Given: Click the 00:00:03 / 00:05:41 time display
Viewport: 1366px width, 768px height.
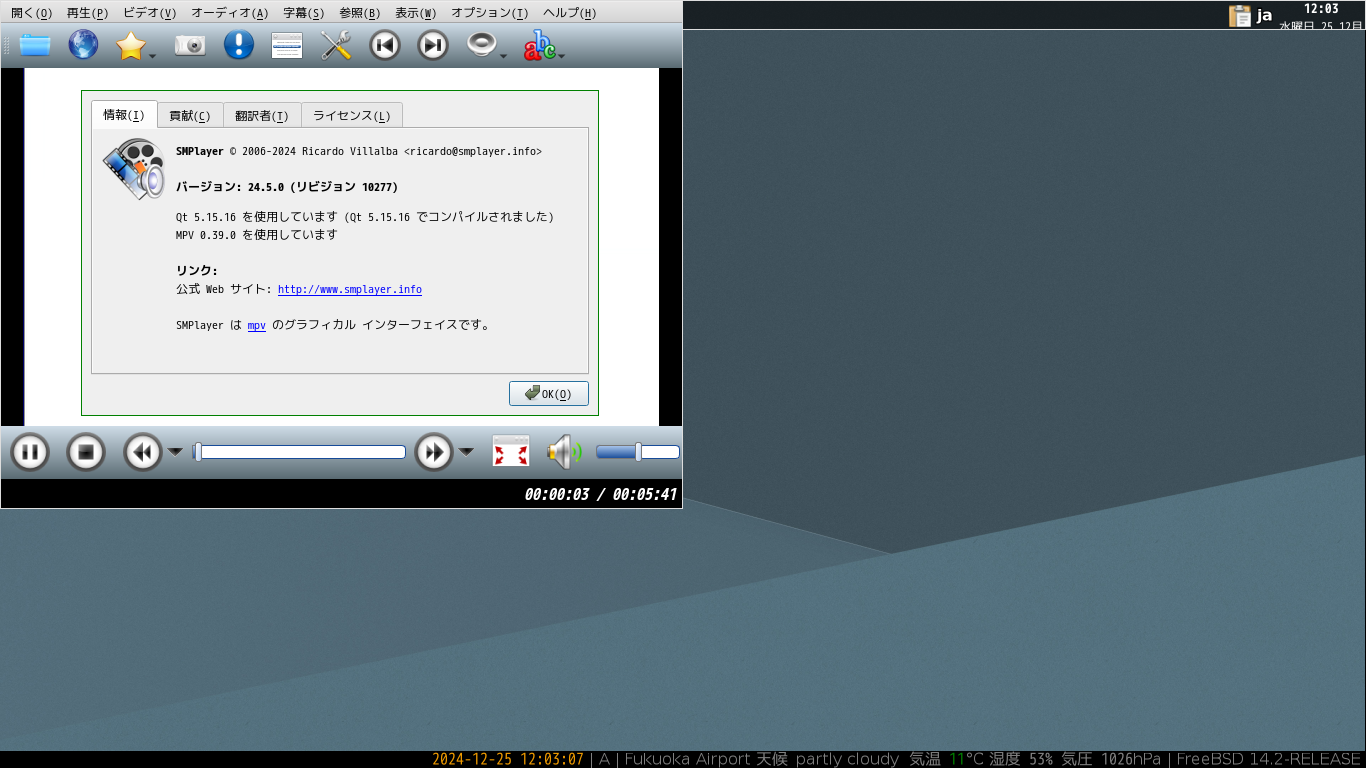Looking at the screenshot, I should pos(601,494).
